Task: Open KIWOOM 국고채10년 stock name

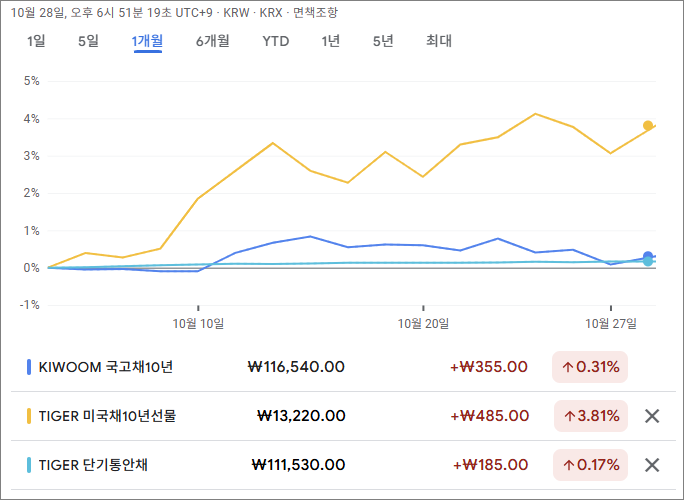Action: [106, 367]
